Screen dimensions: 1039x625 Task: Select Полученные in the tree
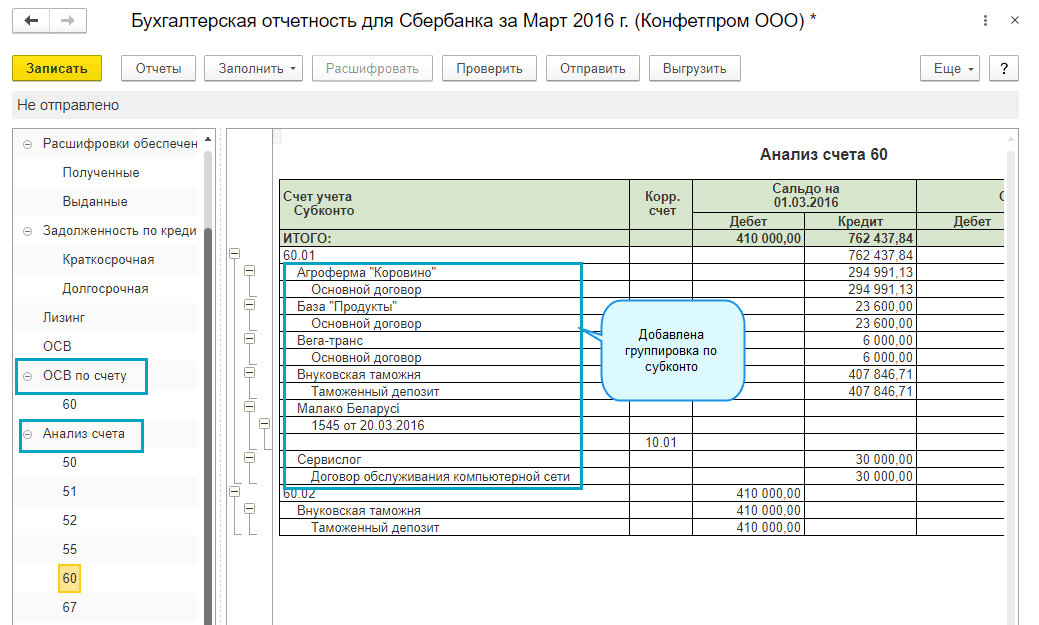[x=101, y=172]
